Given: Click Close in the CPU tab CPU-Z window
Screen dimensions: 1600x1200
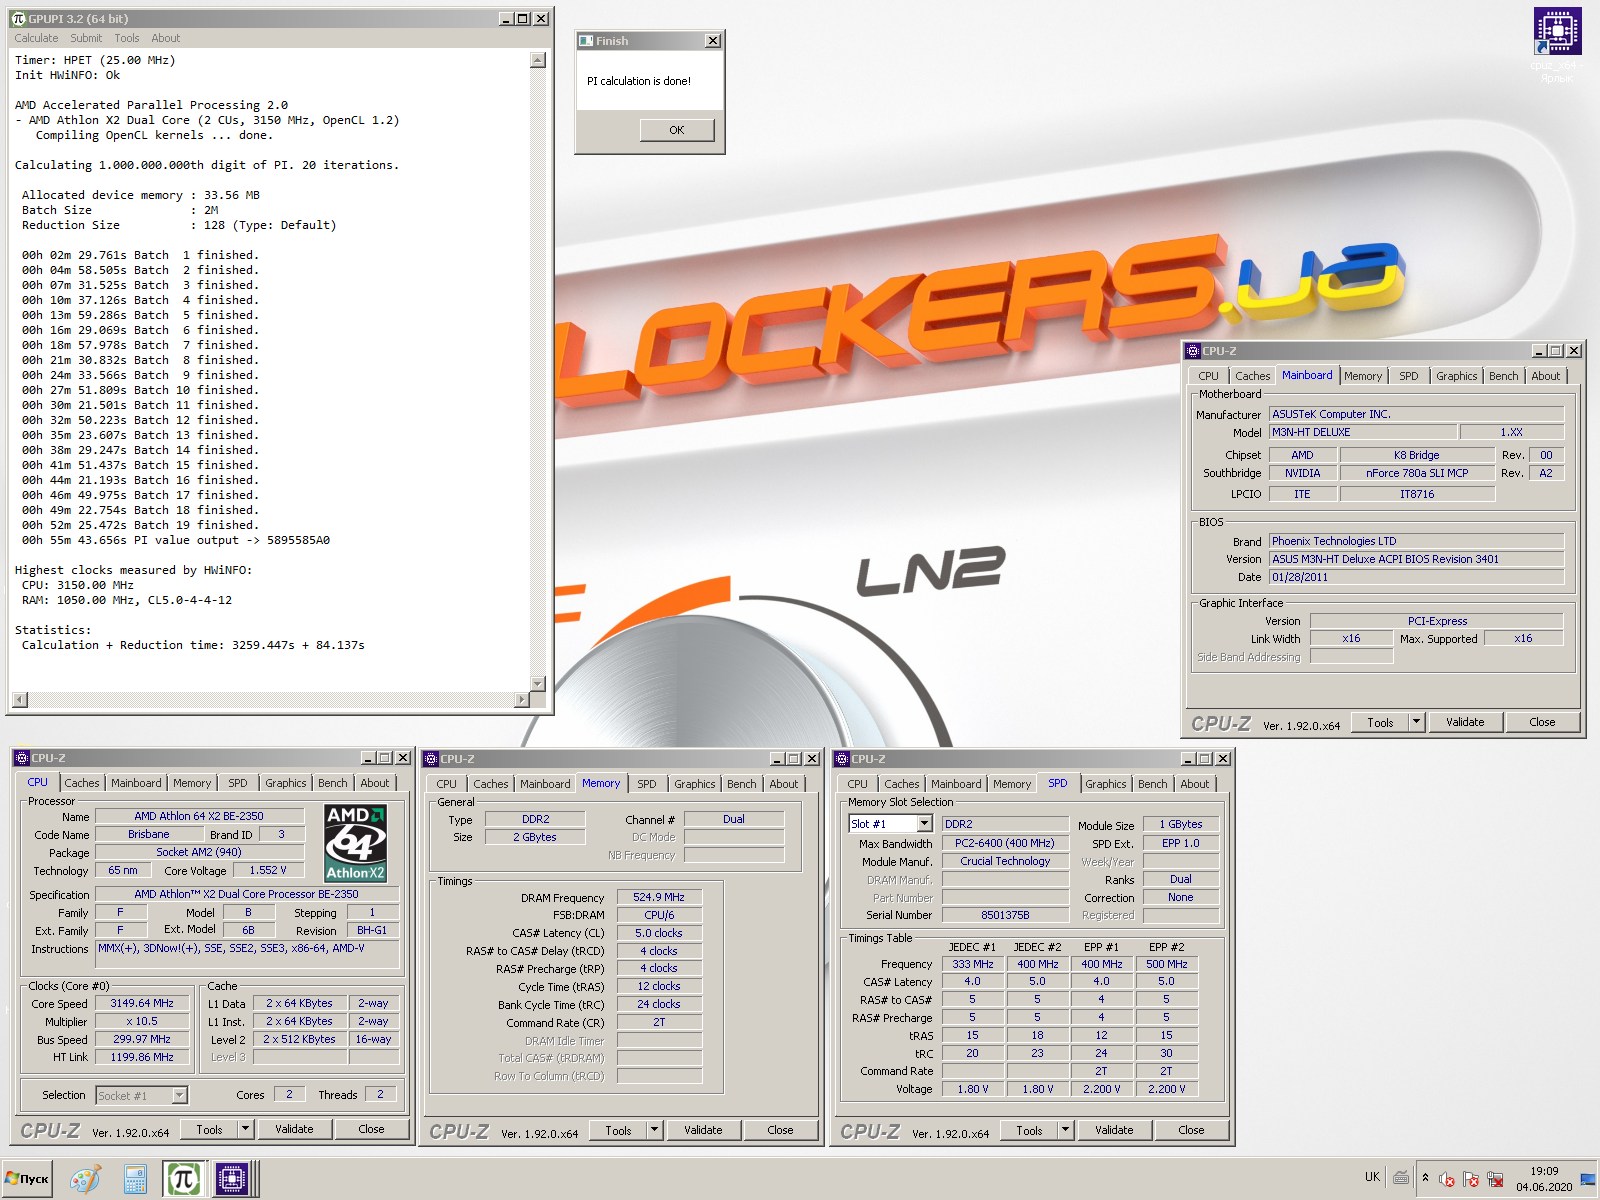Looking at the screenshot, I should (371, 1129).
